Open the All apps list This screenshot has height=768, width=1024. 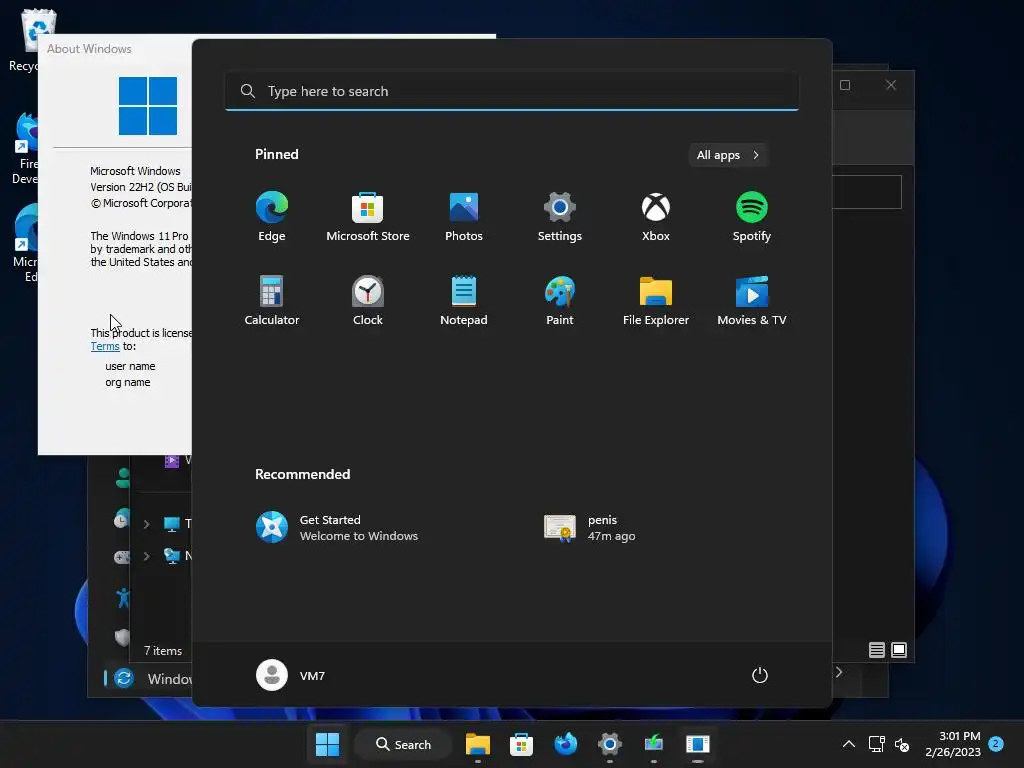(x=728, y=155)
